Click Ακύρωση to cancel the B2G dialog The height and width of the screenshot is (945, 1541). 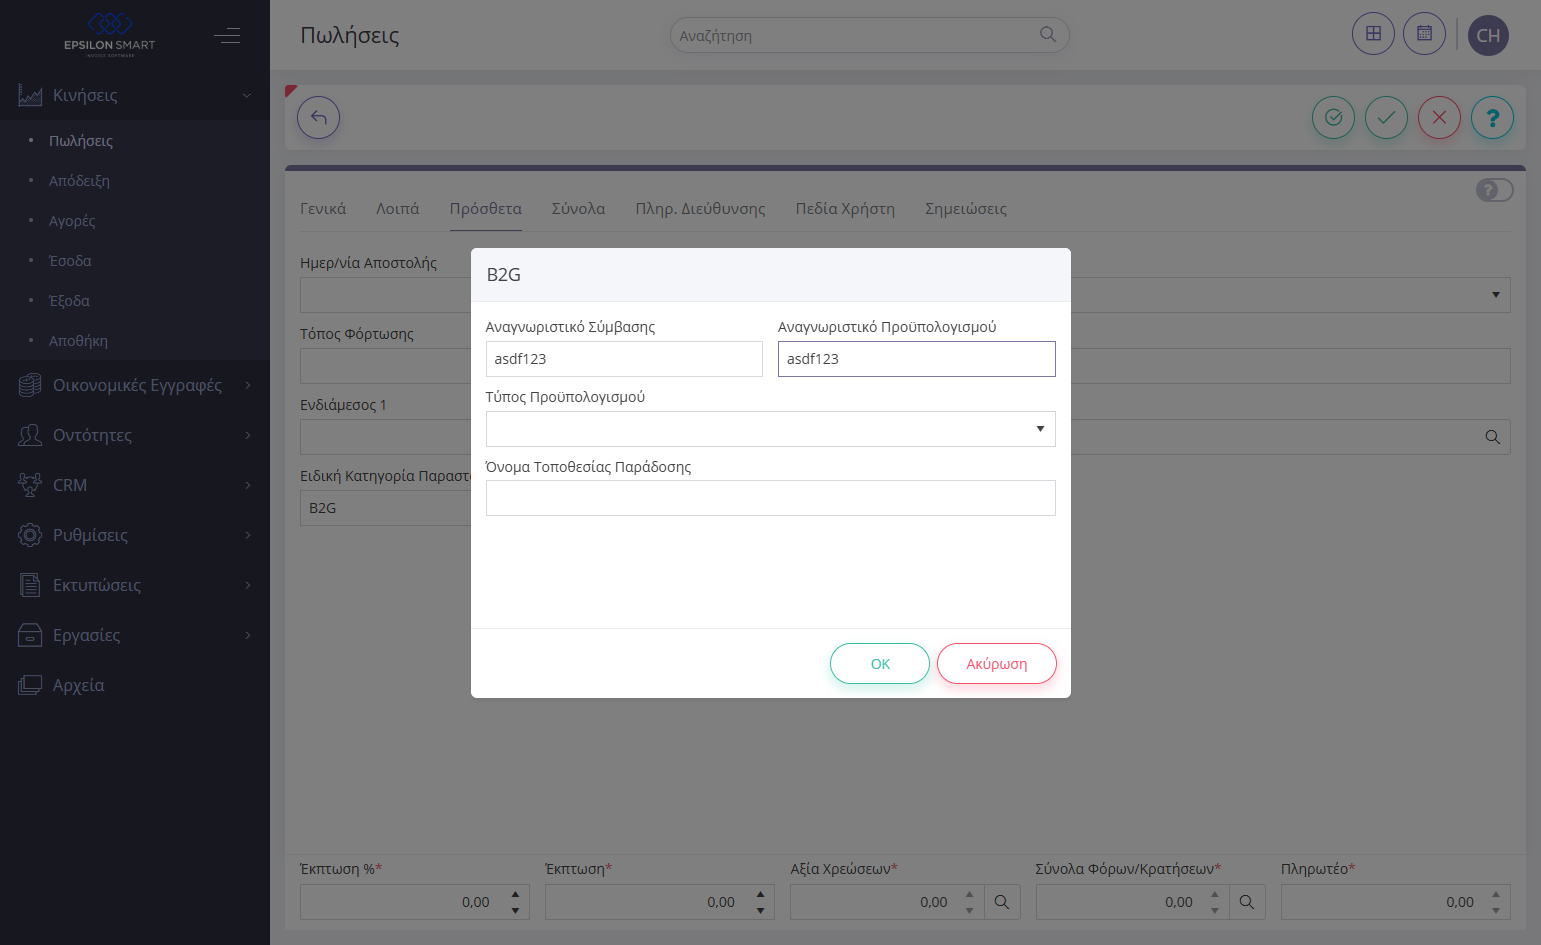pos(997,664)
